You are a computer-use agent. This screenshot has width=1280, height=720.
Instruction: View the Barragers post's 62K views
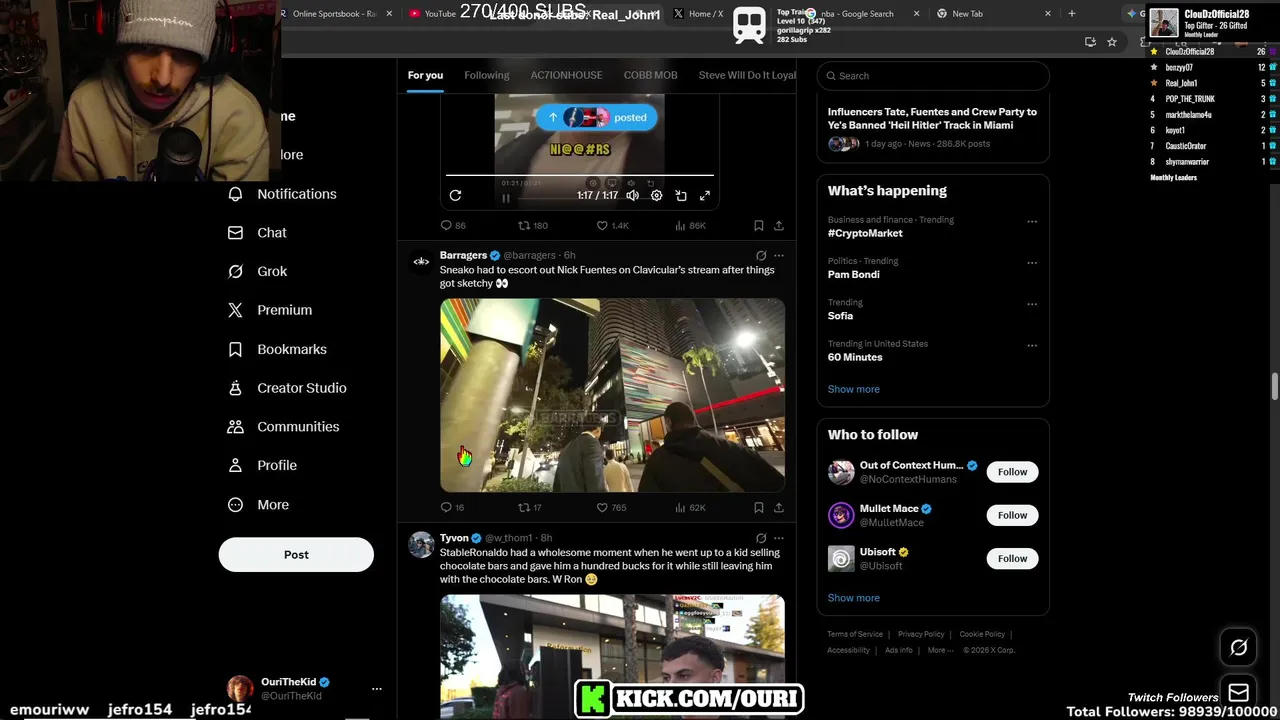[x=691, y=508]
